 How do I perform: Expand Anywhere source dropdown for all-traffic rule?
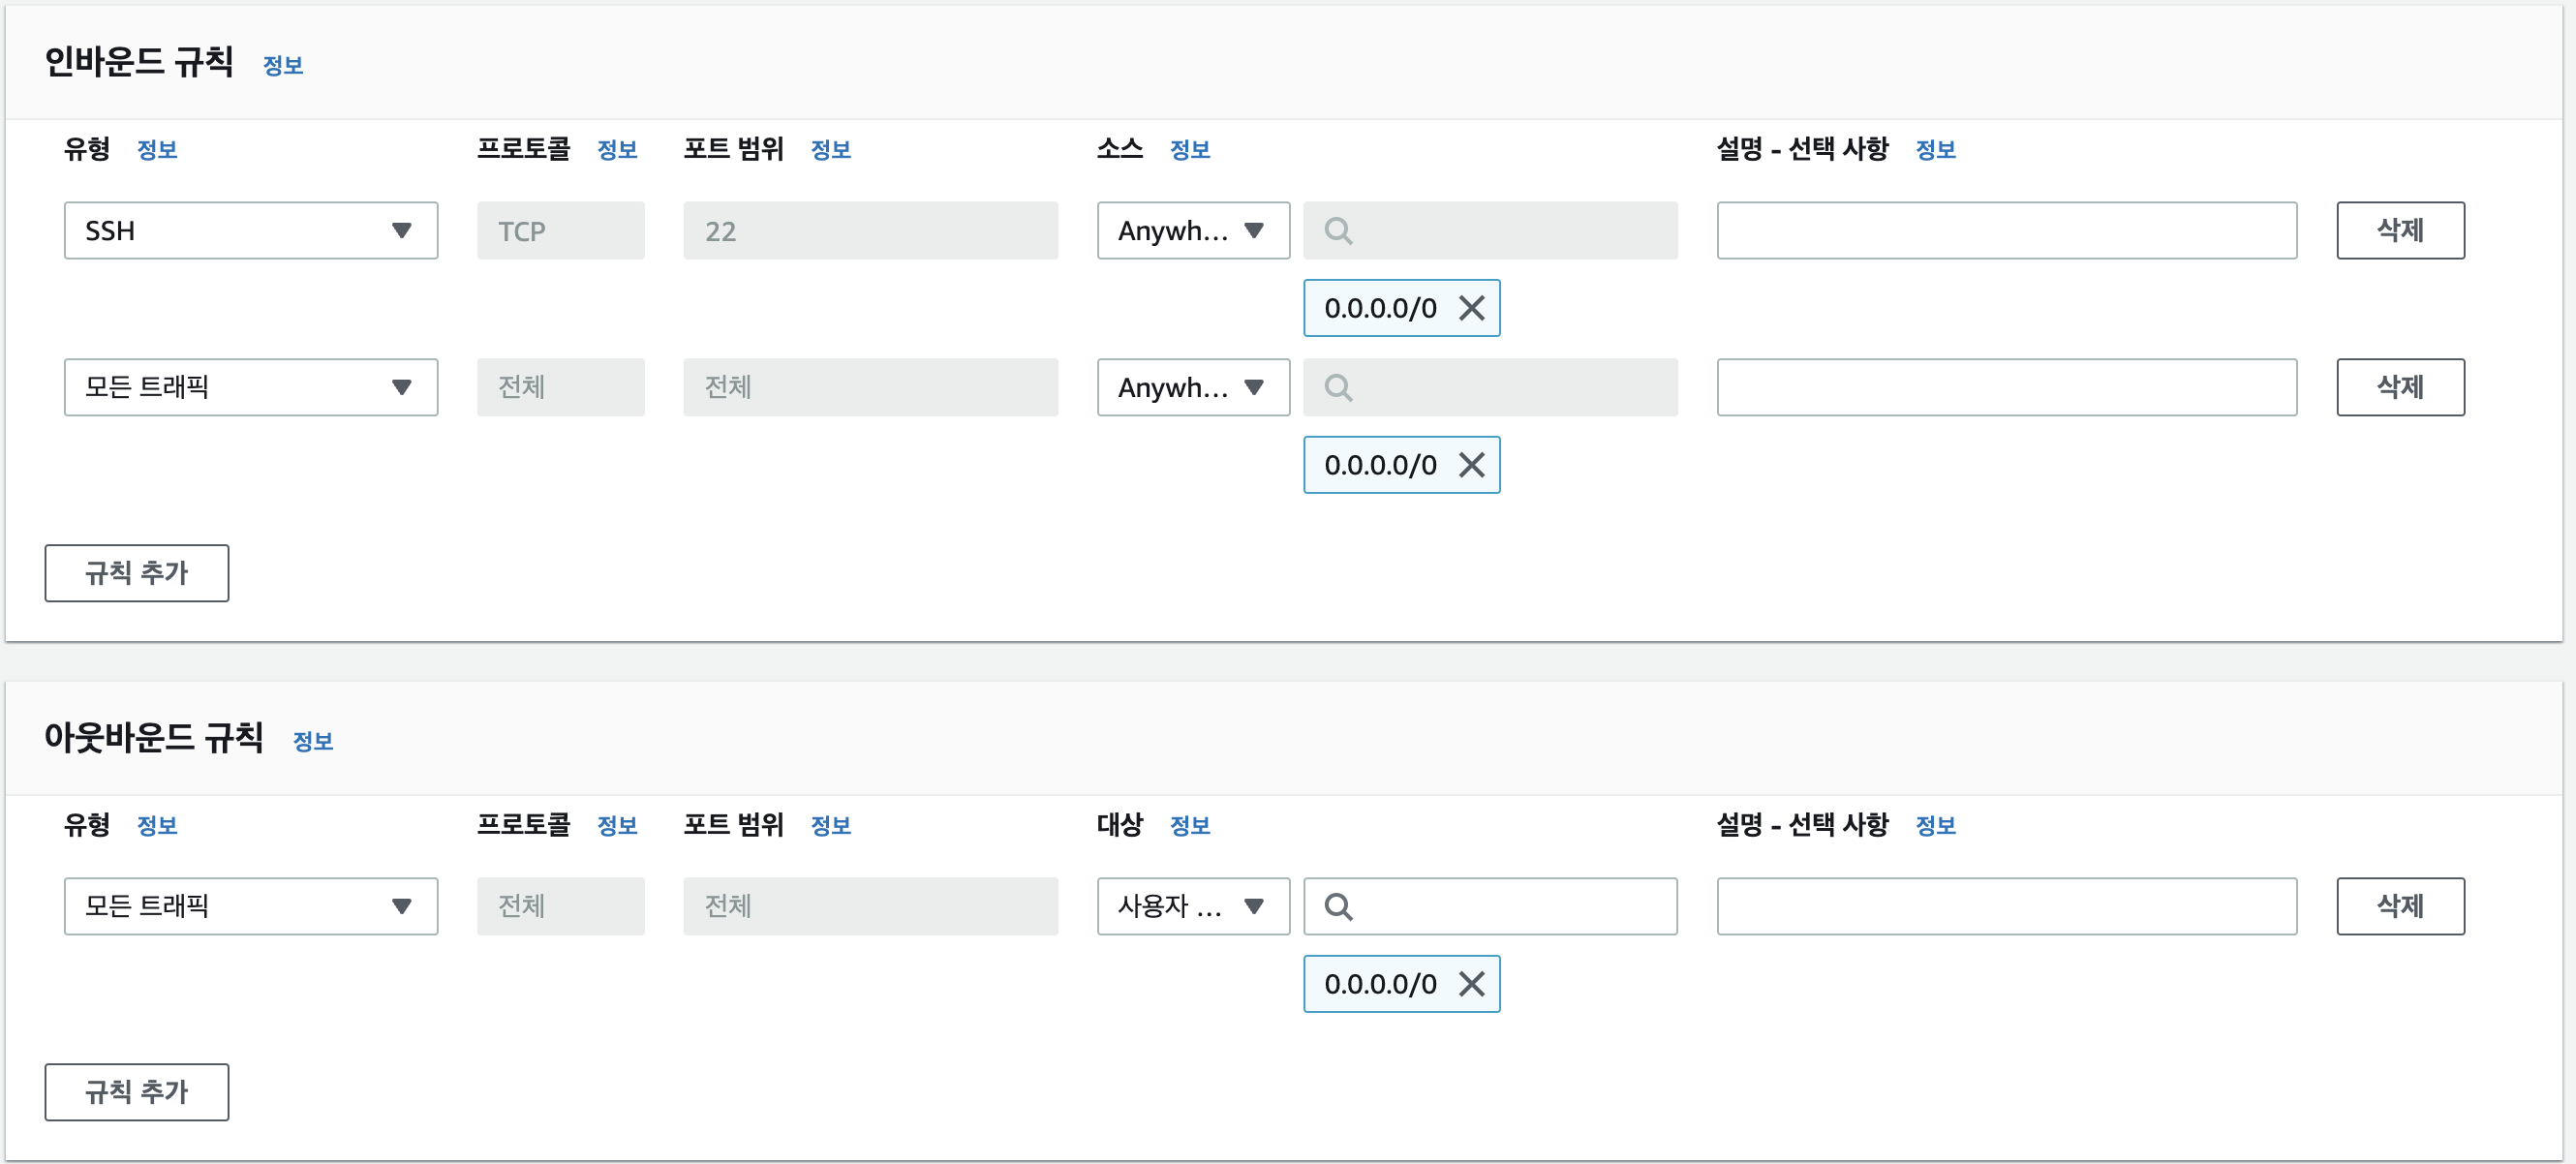(1192, 387)
